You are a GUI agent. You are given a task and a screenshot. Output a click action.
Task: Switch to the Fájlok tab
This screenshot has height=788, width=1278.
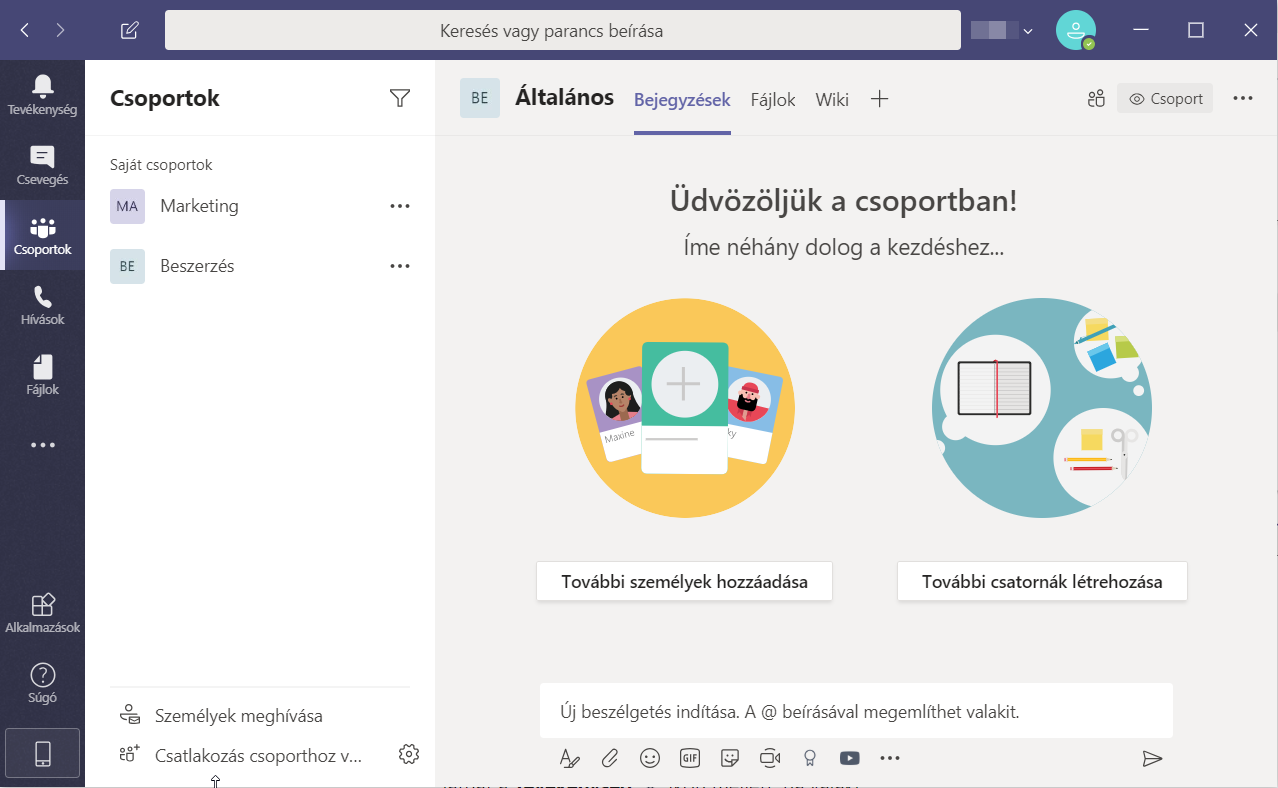pos(773,100)
